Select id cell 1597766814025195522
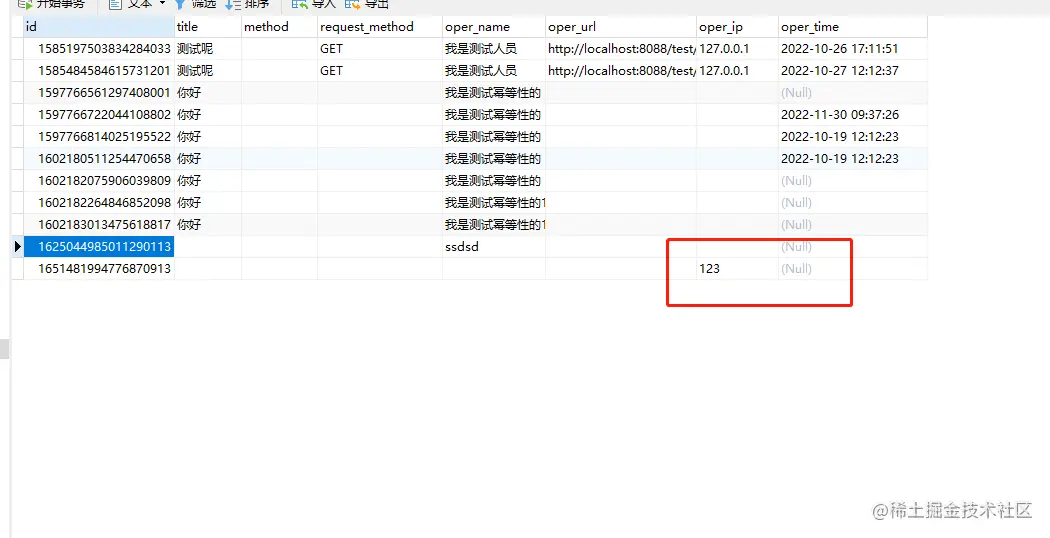The height and width of the screenshot is (538, 1050). click(98, 137)
